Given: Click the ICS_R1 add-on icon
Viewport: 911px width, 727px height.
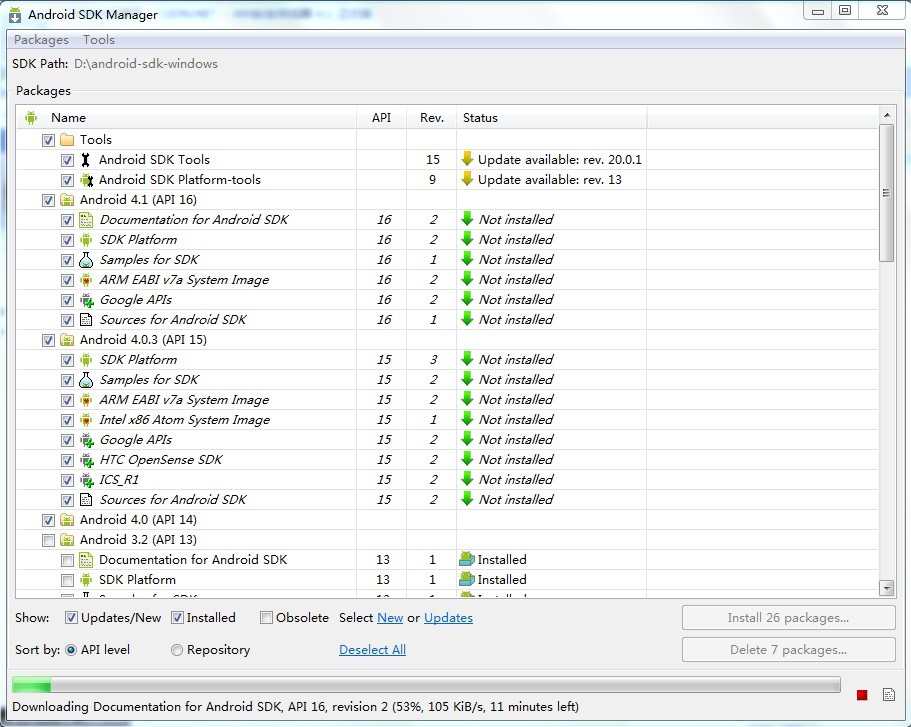Looking at the screenshot, I should (87, 480).
